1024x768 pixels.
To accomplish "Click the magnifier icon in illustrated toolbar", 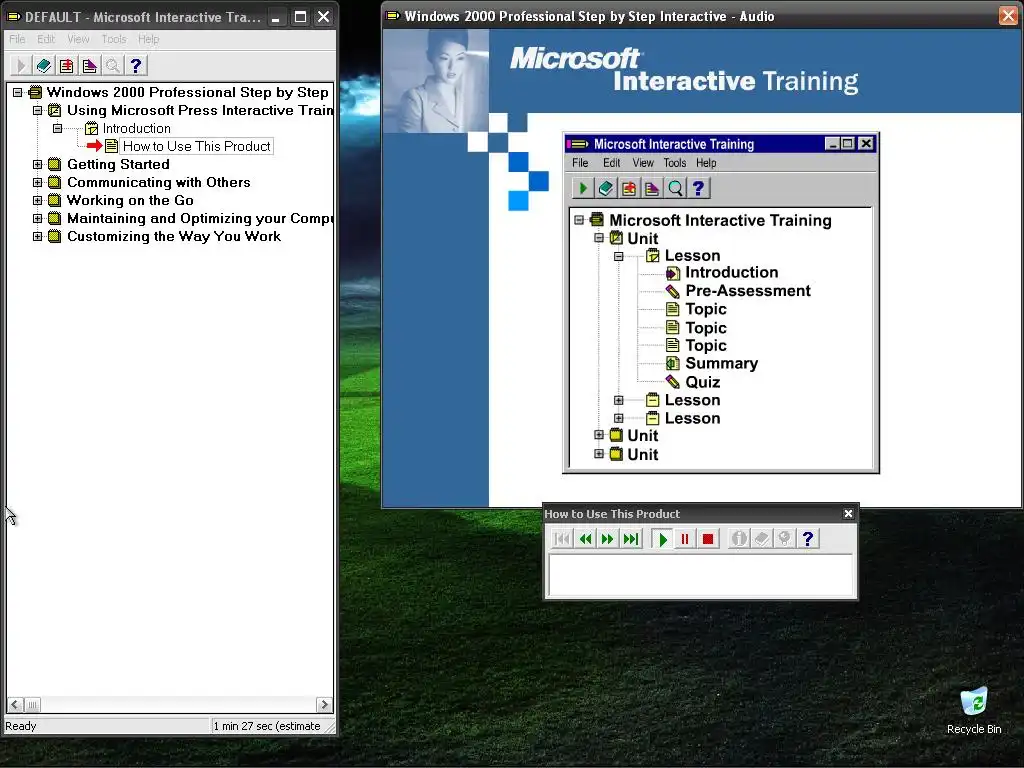I will [675, 189].
